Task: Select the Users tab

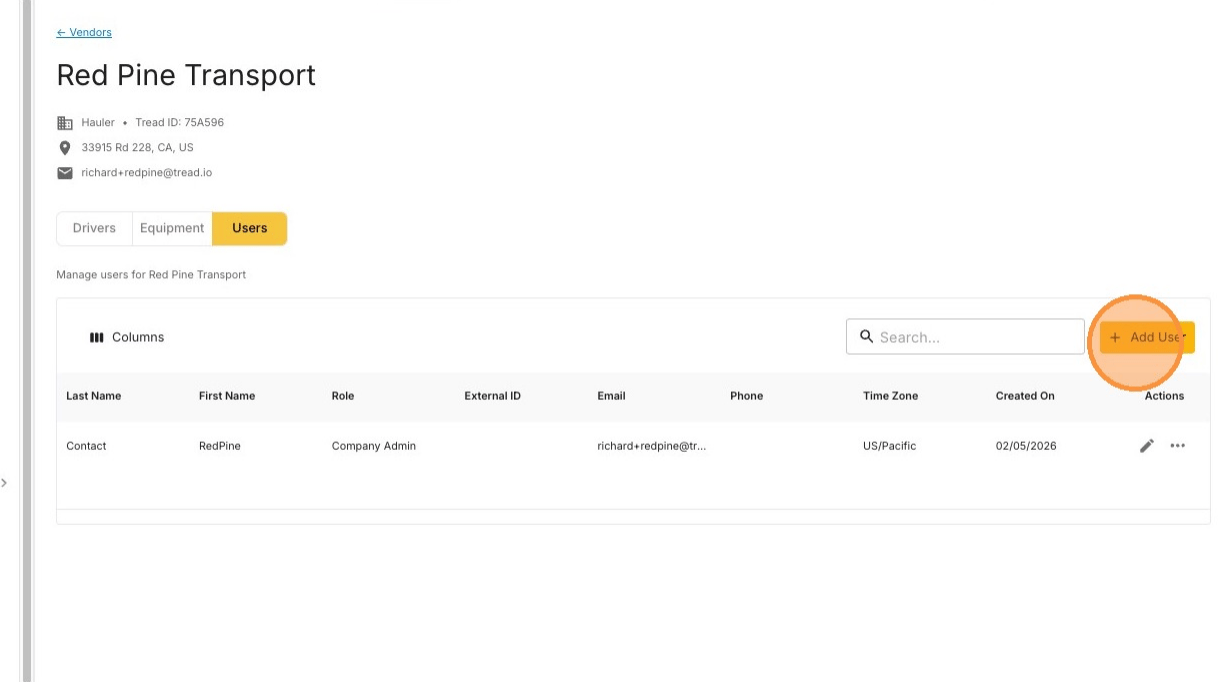Action: 250,228
